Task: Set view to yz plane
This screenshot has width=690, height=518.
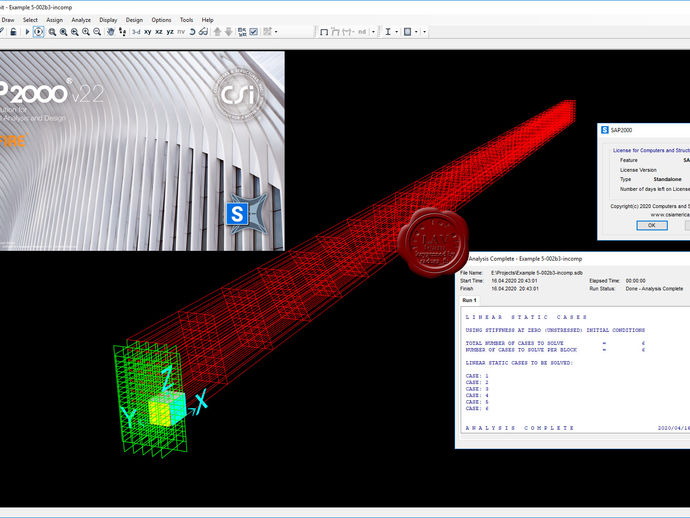Action: tap(170, 32)
